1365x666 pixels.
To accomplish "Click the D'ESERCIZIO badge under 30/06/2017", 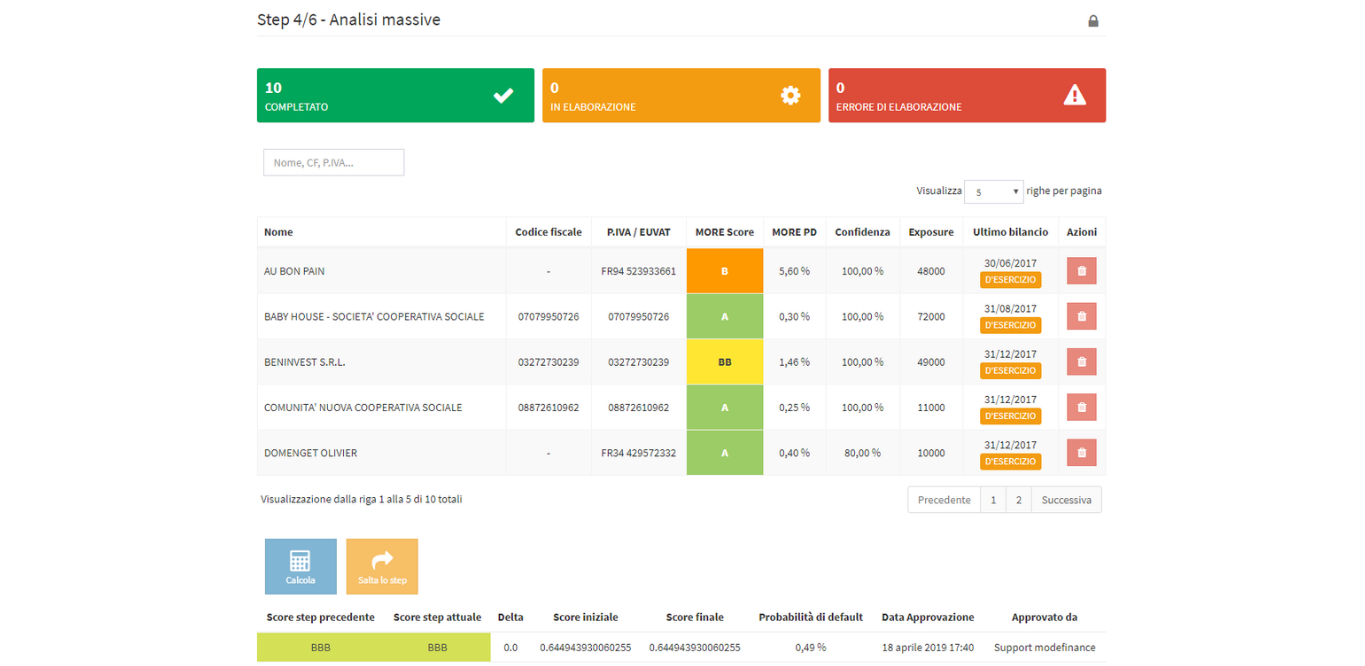I will coord(1010,280).
